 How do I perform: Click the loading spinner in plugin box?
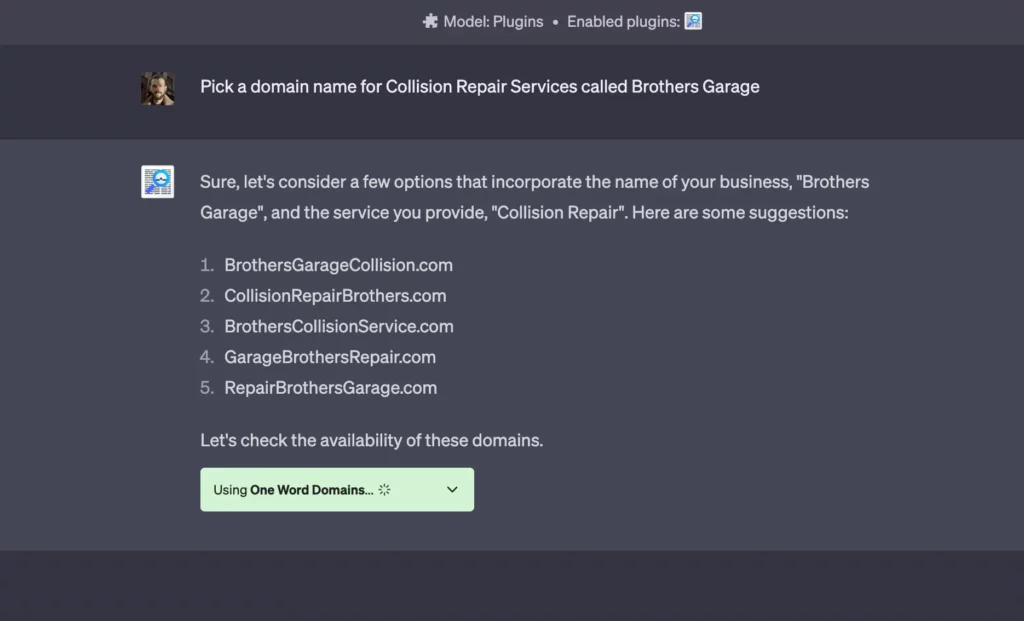click(x=384, y=490)
